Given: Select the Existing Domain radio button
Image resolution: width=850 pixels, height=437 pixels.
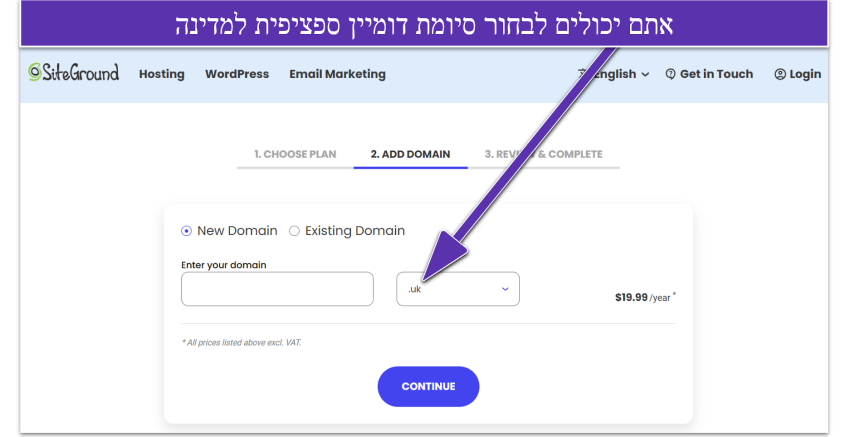Looking at the screenshot, I should coord(294,231).
